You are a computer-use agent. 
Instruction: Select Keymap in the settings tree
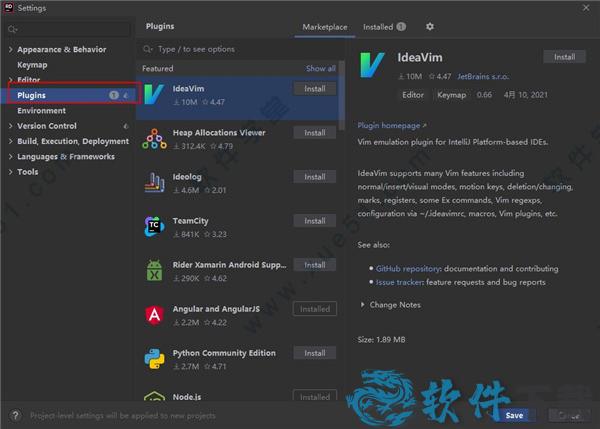coord(32,65)
